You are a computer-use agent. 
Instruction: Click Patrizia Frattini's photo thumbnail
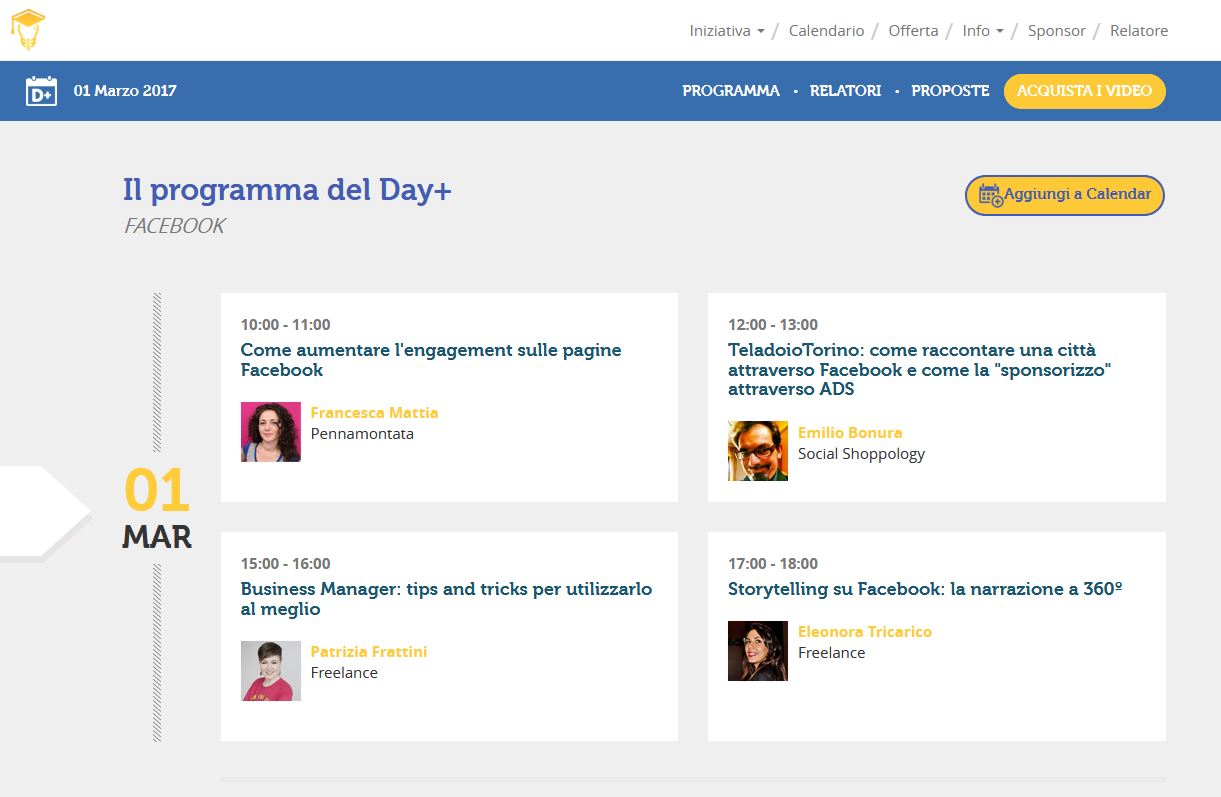[271, 671]
